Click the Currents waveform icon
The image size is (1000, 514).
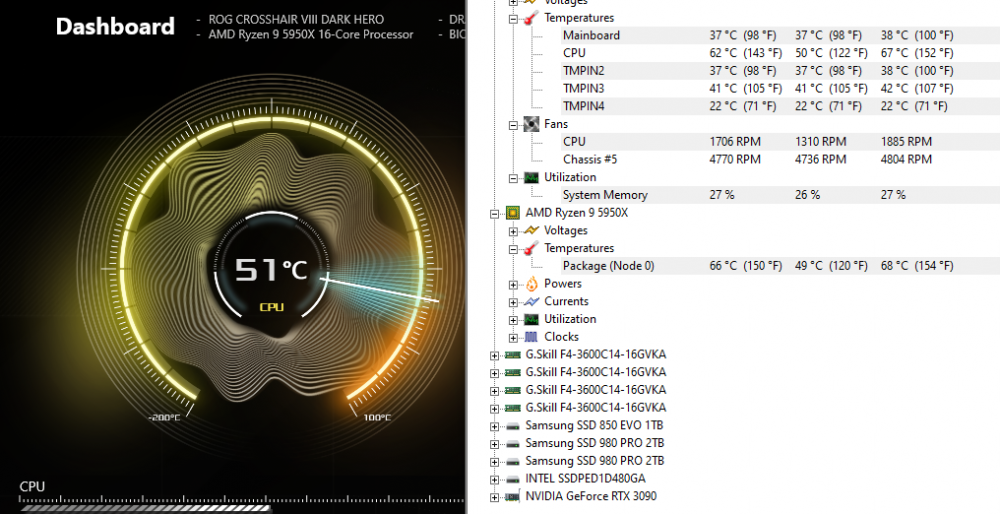click(x=531, y=302)
